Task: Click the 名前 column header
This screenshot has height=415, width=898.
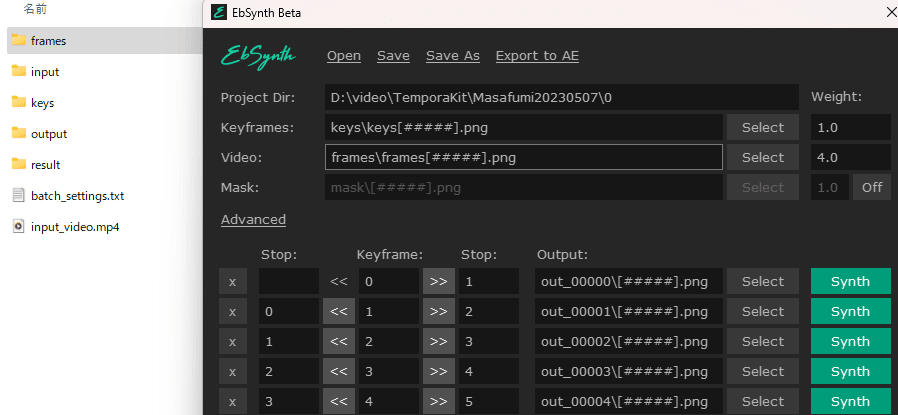Action: click(35, 9)
